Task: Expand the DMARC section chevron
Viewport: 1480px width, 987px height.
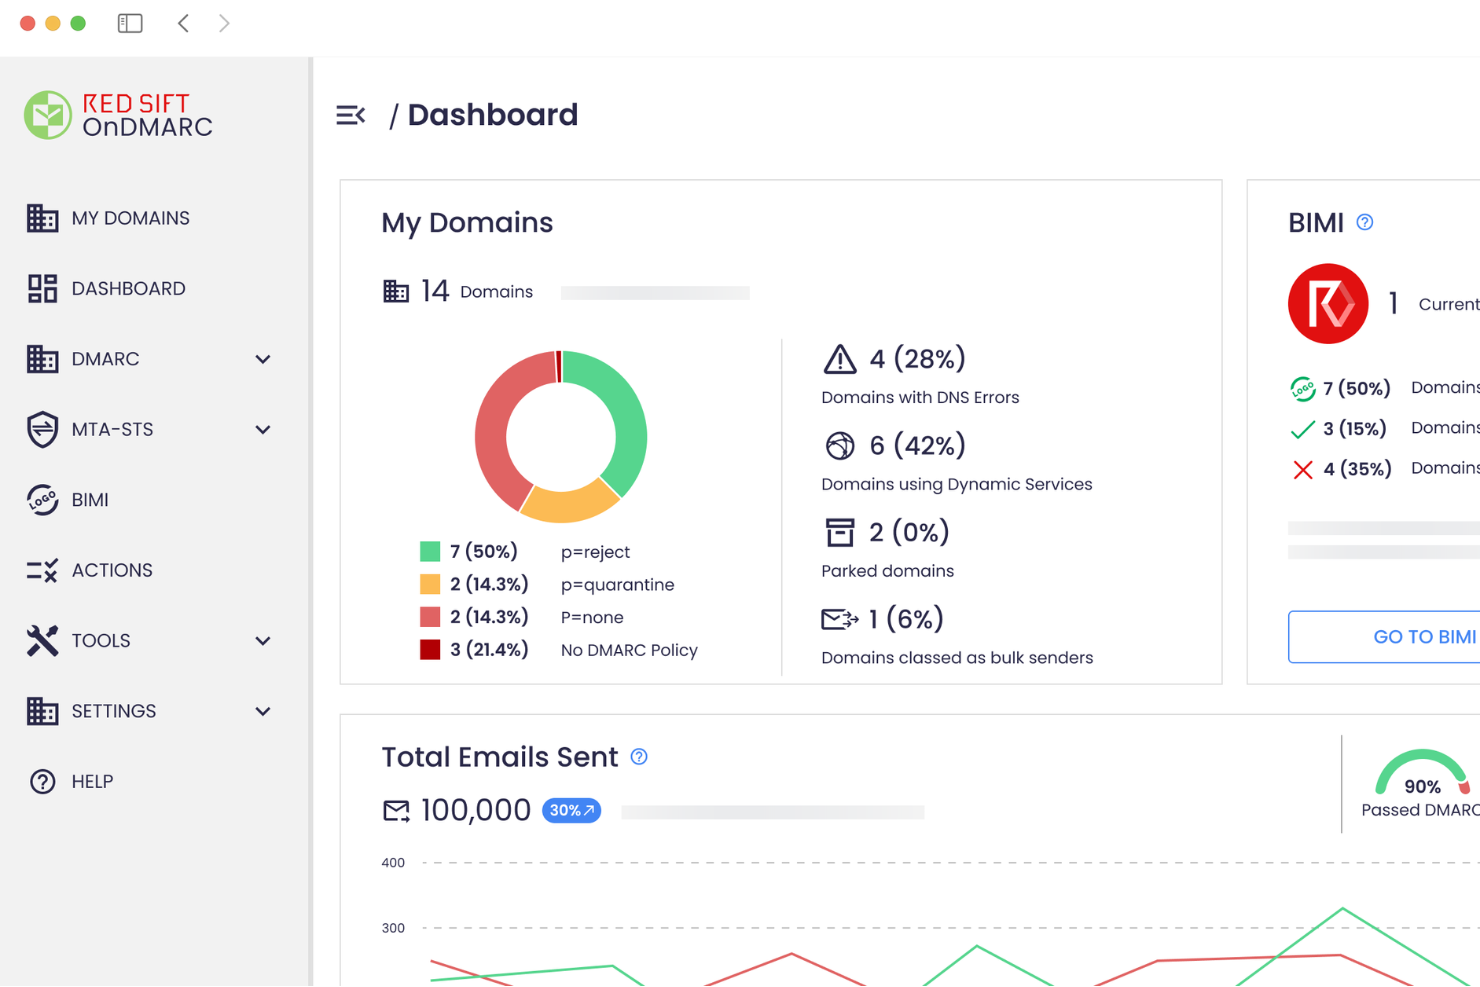Action: (x=263, y=359)
